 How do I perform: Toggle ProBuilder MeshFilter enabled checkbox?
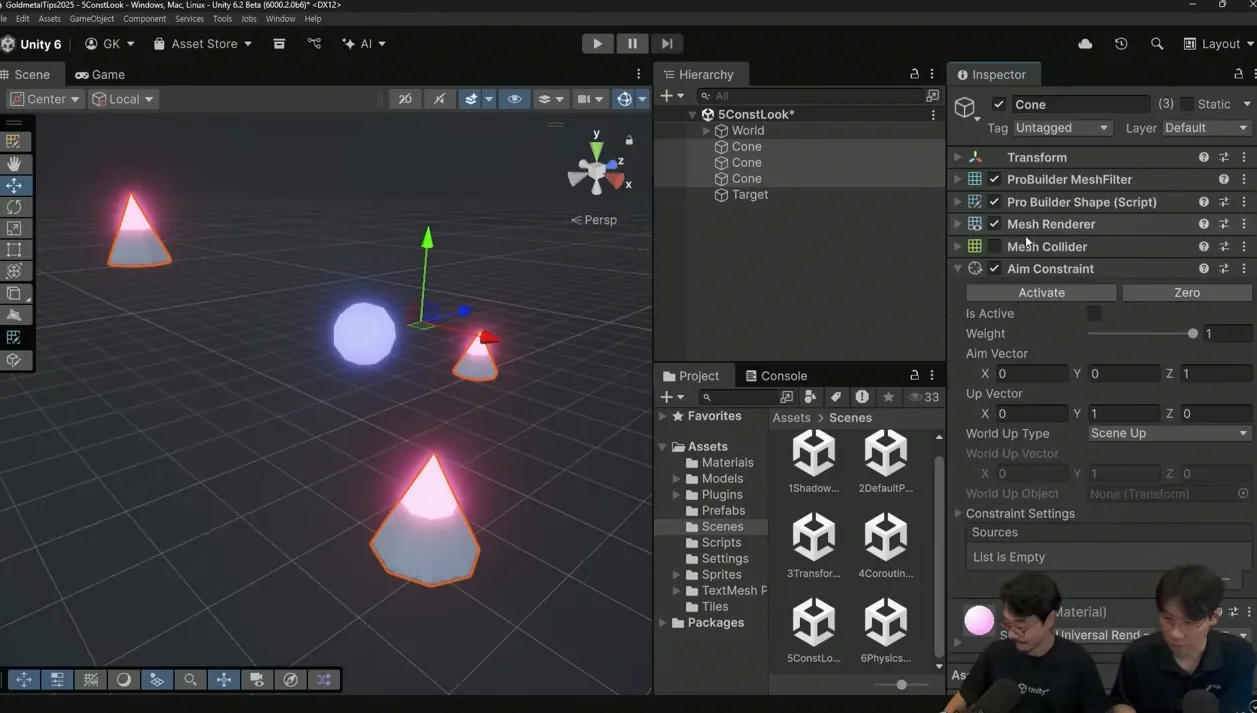click(x=994, y=180)
